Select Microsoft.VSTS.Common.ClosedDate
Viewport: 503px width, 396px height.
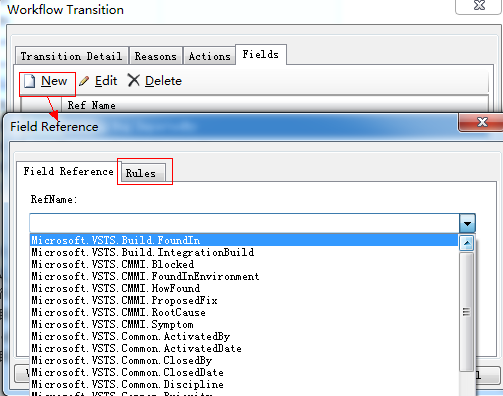pos(244,372)
